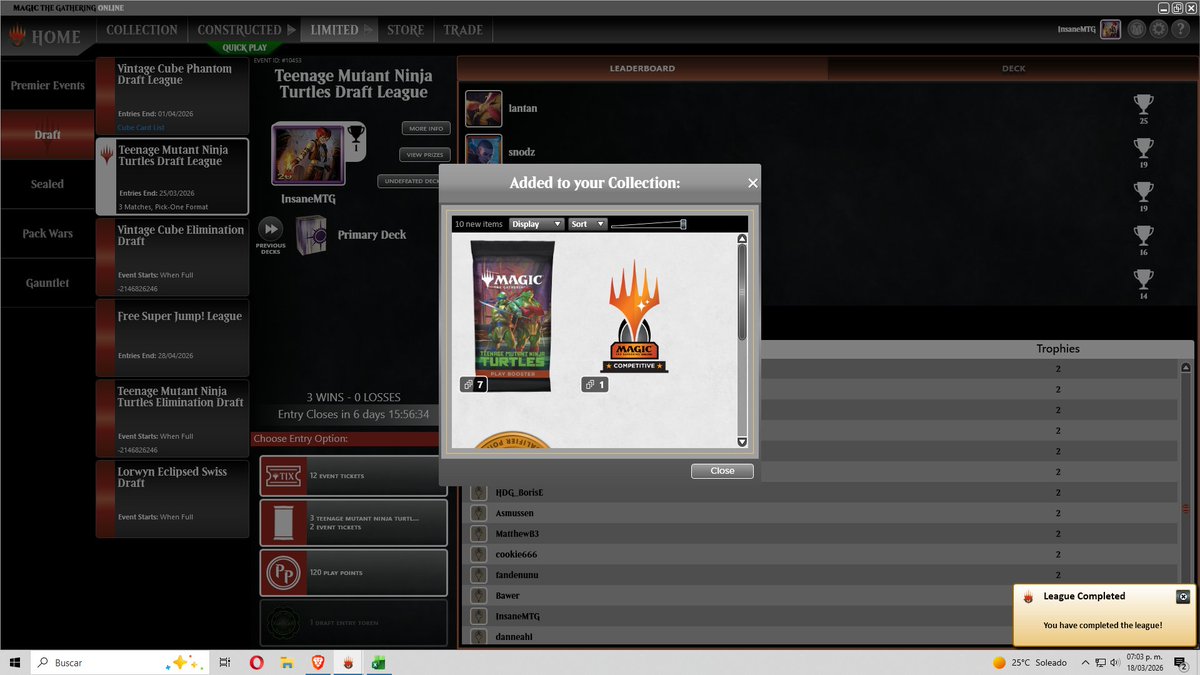
Task: Click the quantity 1 badge on trophy
Action: [x=595, y=384]
